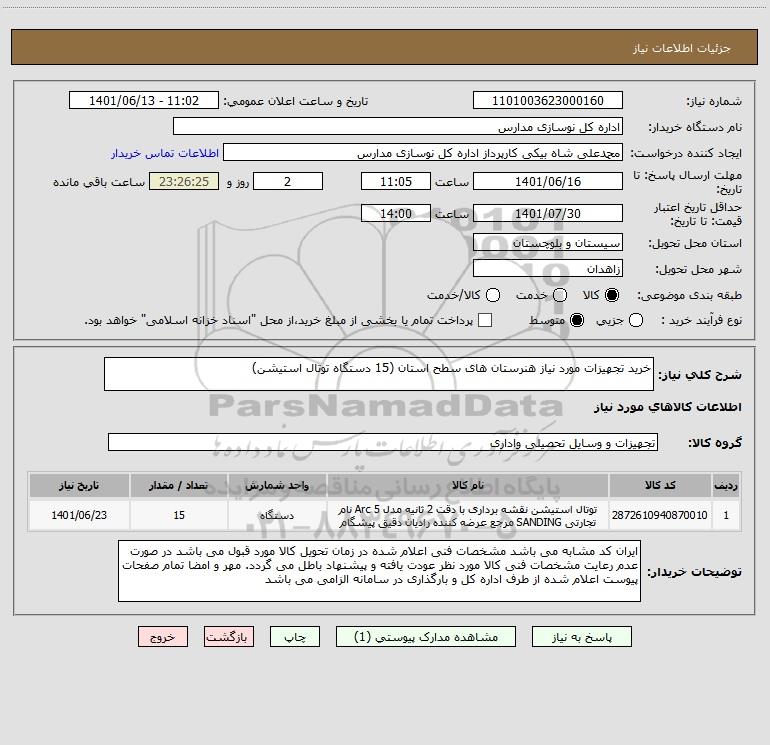
Task: Click the ردیف column header
Action: point(726,485)
